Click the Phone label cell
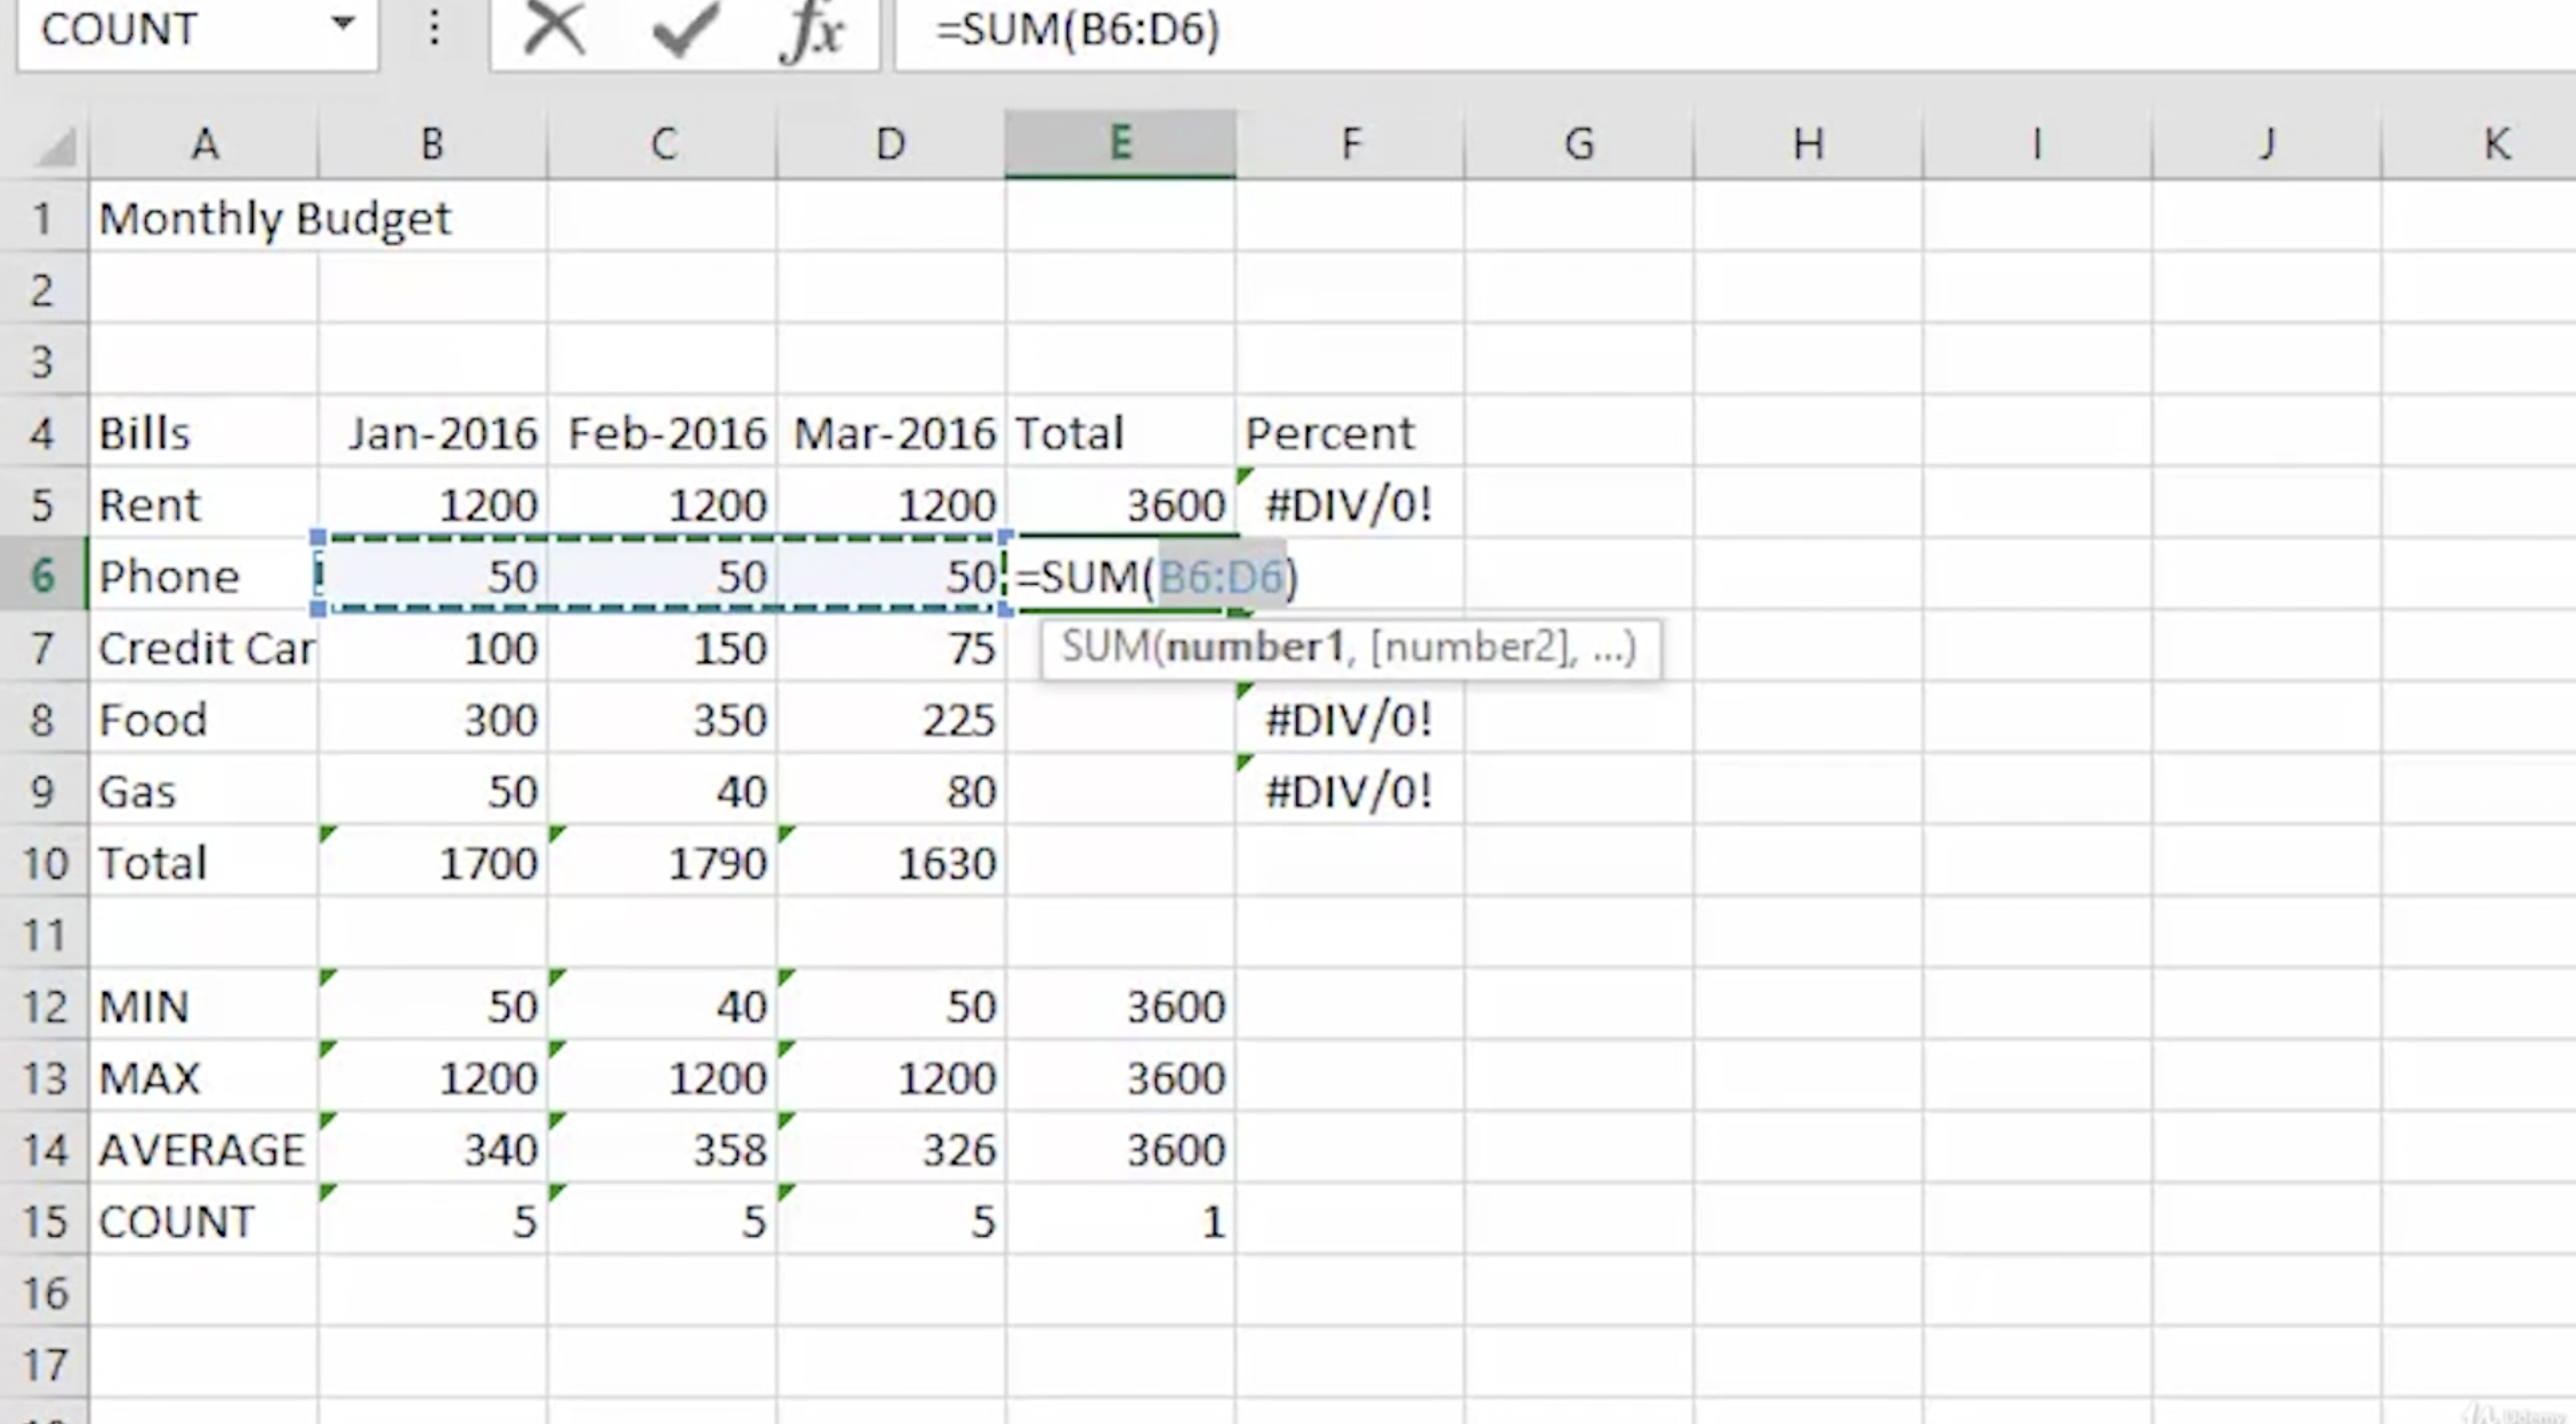2576x1424 pixels. tap(204, 575)
